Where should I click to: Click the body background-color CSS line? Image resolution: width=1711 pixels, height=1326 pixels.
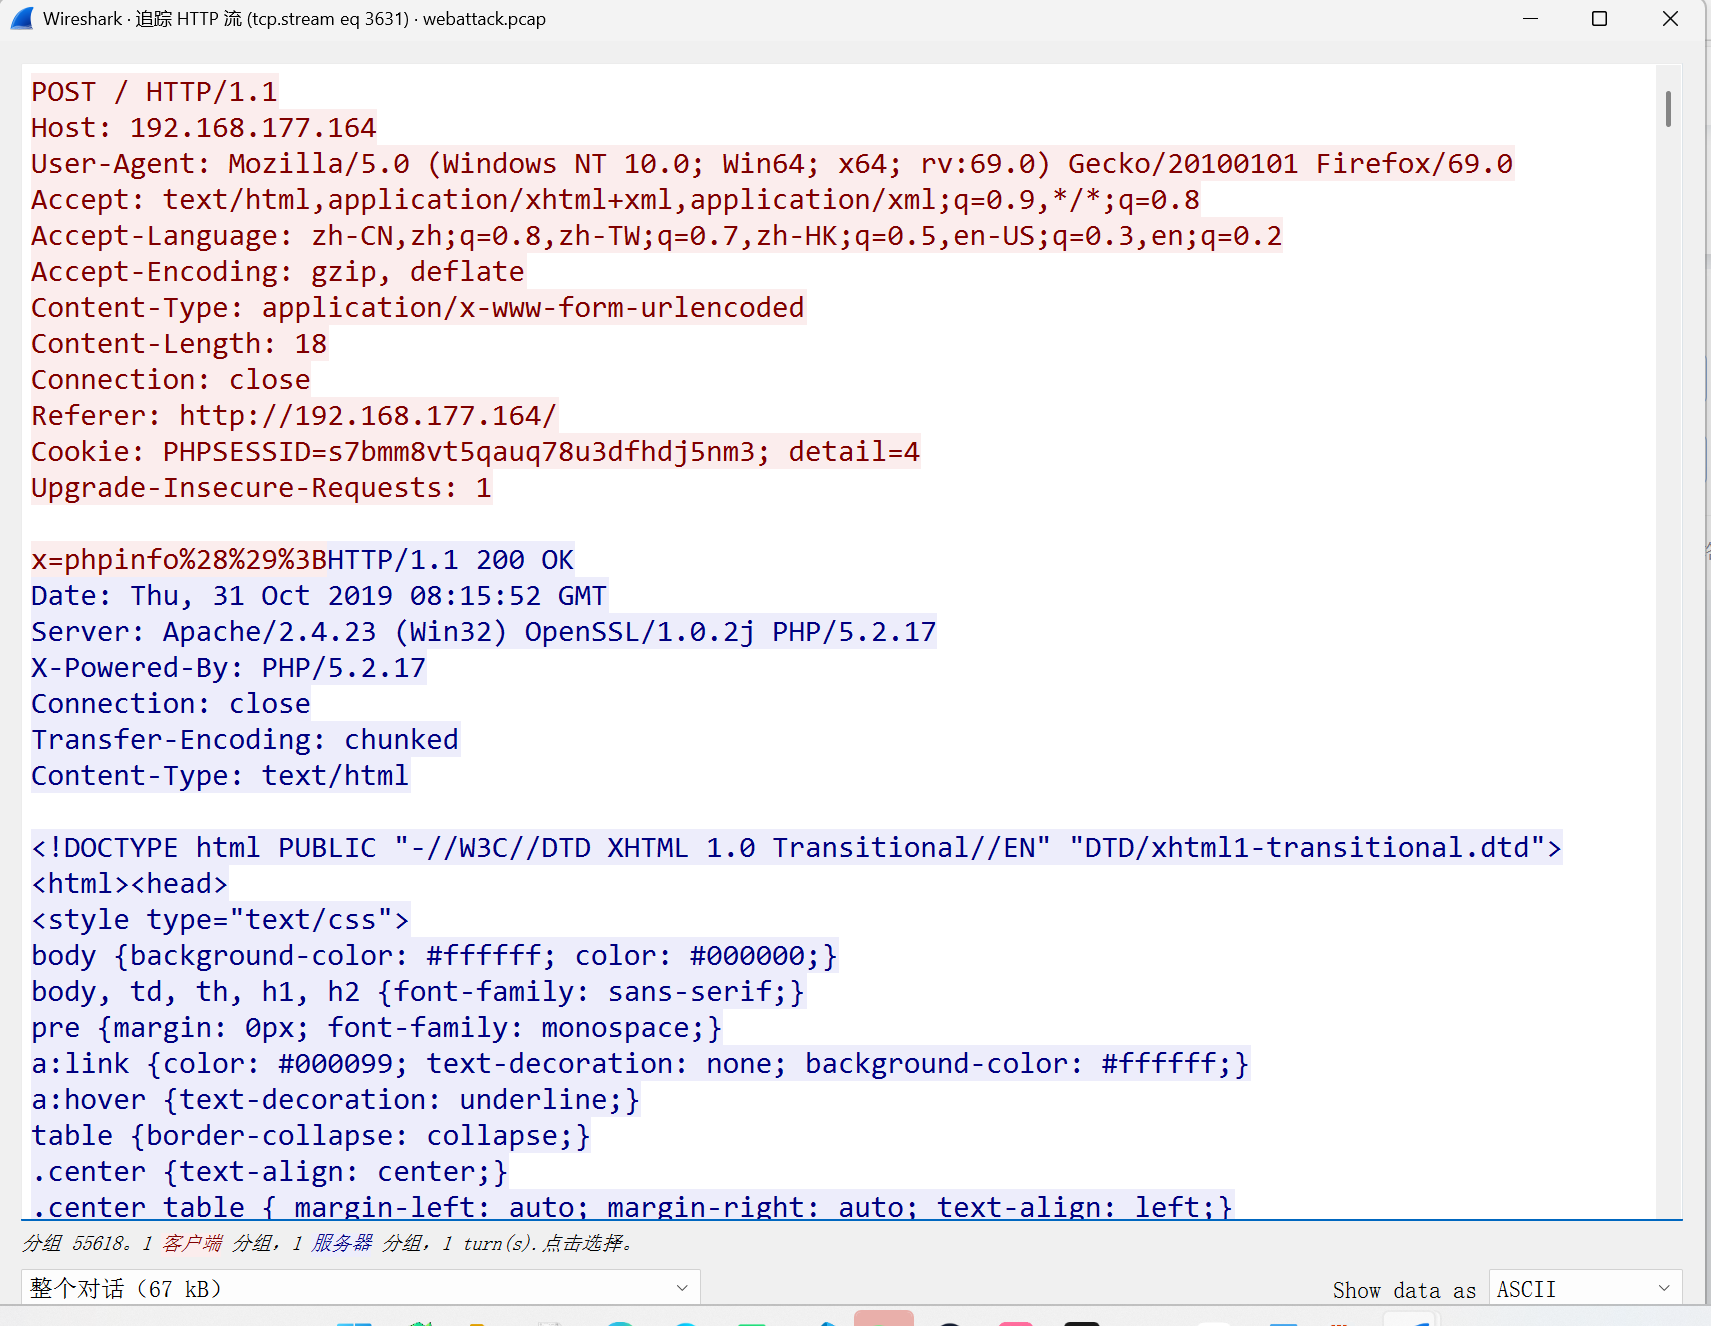point(434,956)
